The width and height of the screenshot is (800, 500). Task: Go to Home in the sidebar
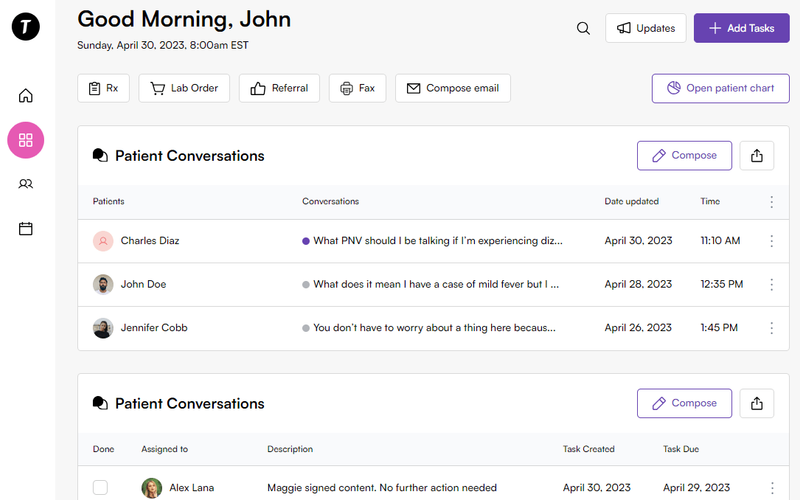[26, 95]
